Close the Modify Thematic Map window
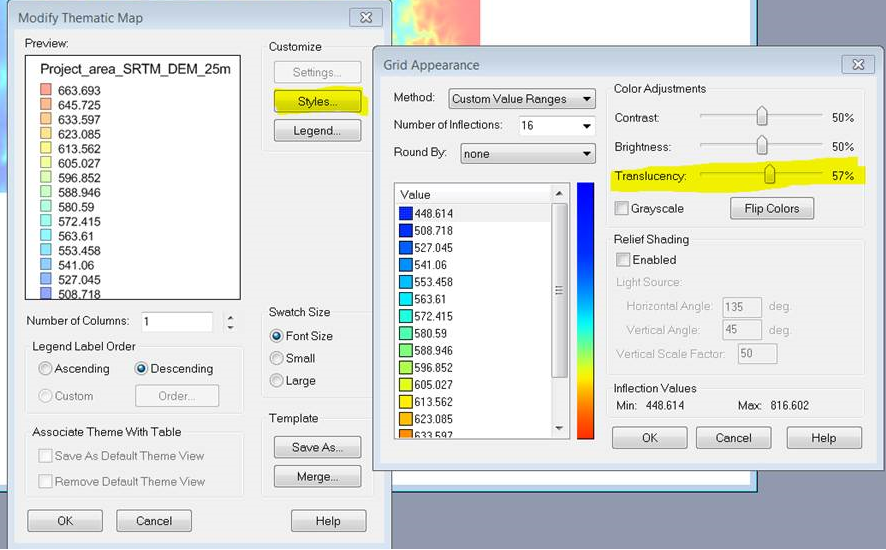This screenshot has width=886, height=550. (x=366, y=18)
